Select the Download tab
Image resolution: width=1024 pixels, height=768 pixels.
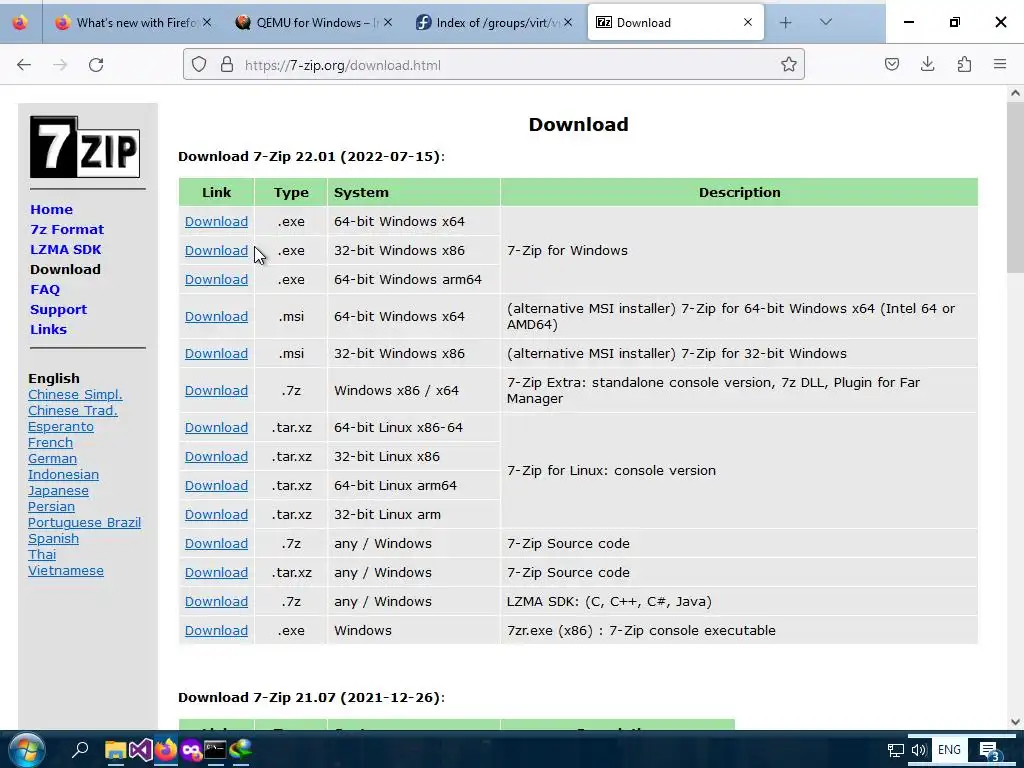coord(675,23)
